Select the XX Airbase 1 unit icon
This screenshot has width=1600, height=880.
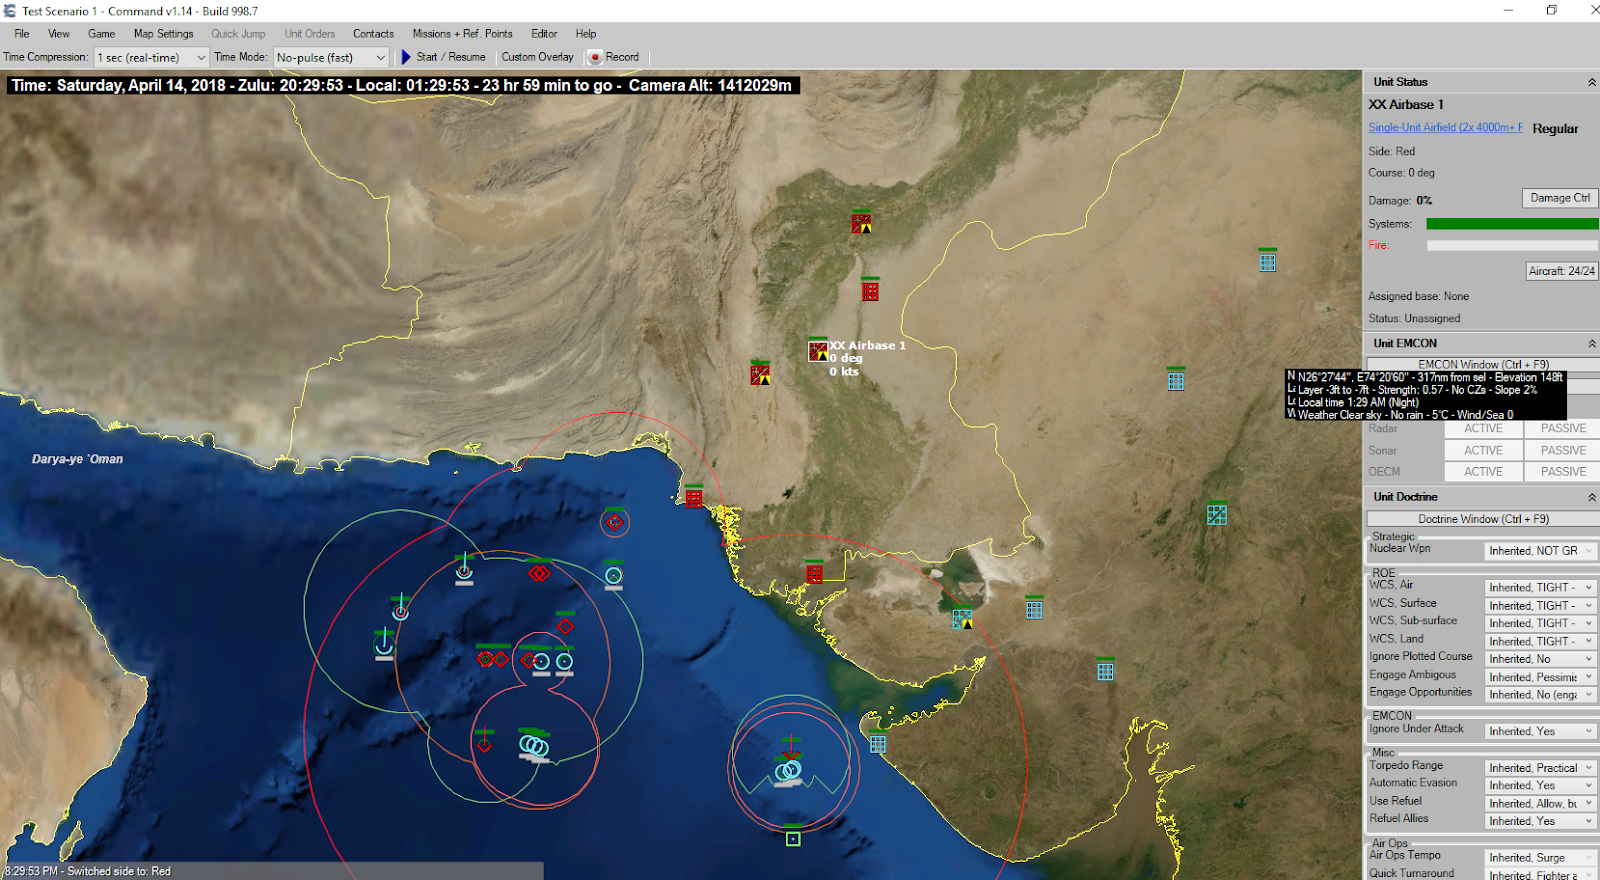[818, 351]
